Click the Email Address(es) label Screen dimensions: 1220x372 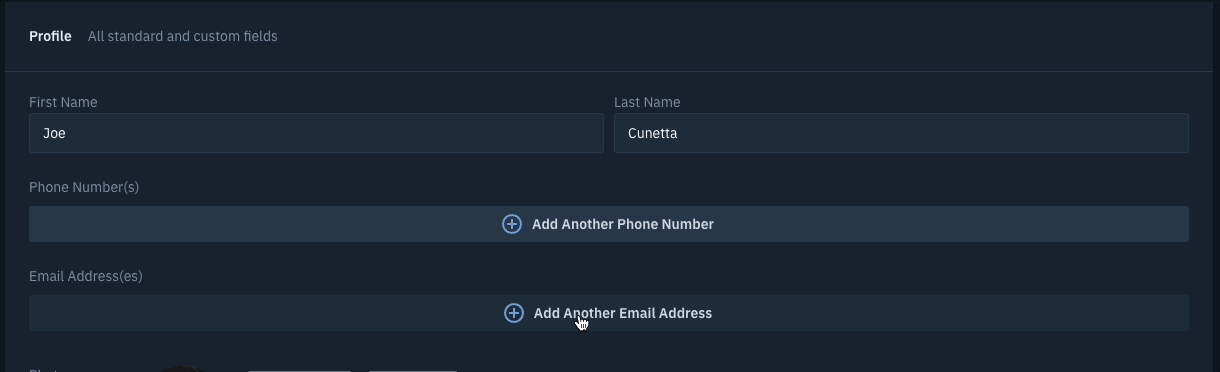pos(86,276)
